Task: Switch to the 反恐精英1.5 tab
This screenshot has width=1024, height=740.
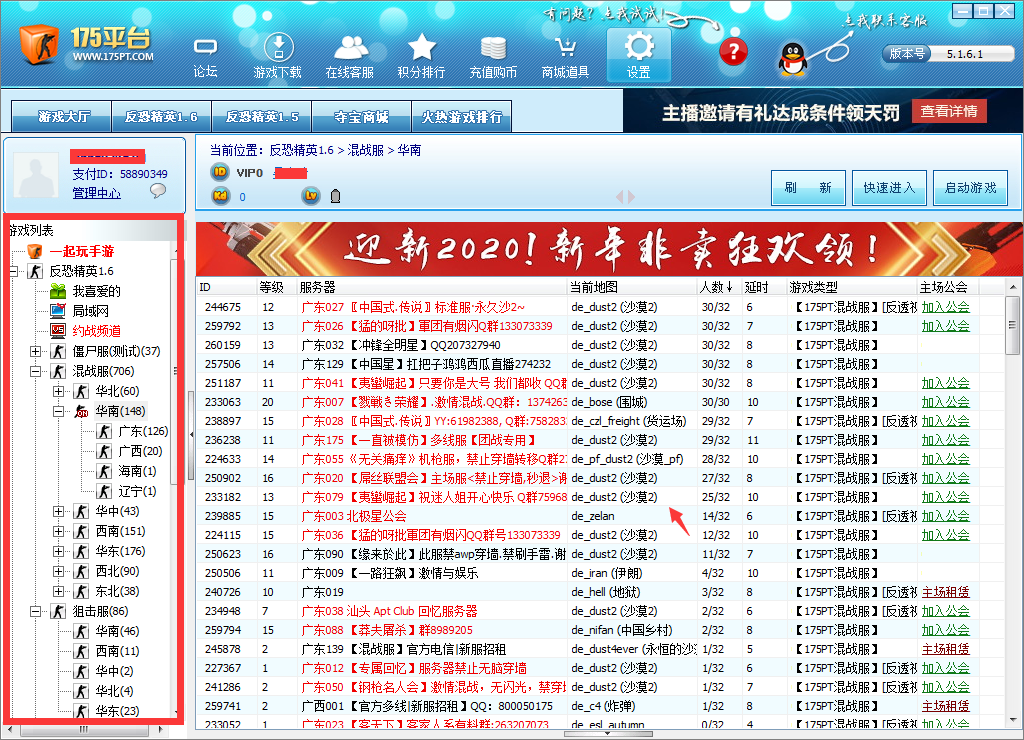Action: coord(260,115)
